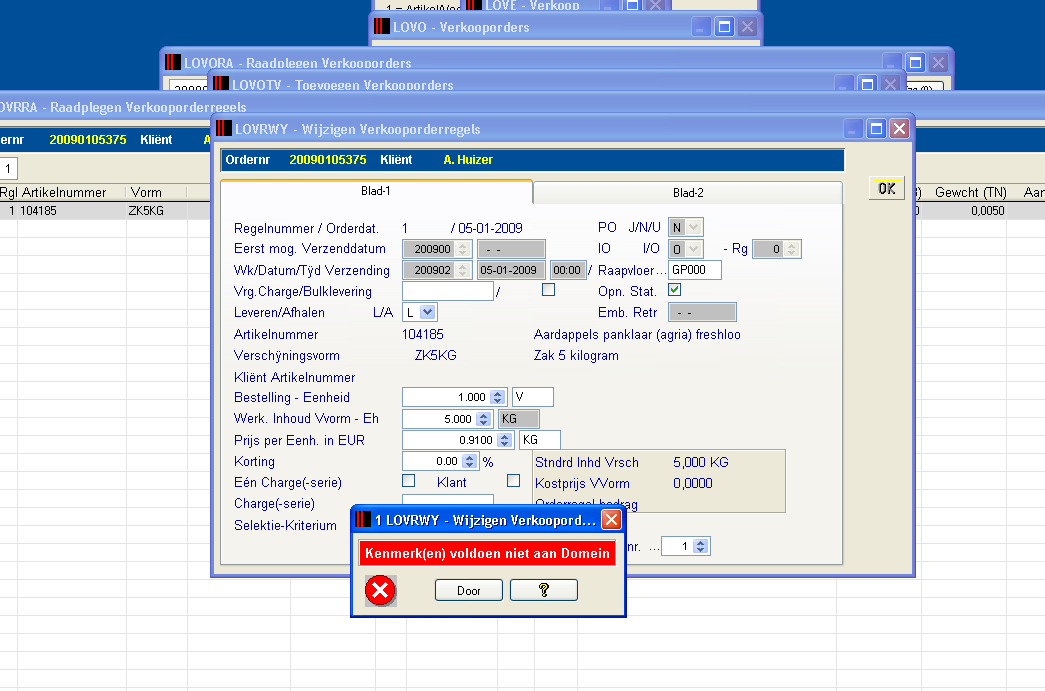
Task: Maximize the LOVRWY window
Action: click(x=876, y=129)
